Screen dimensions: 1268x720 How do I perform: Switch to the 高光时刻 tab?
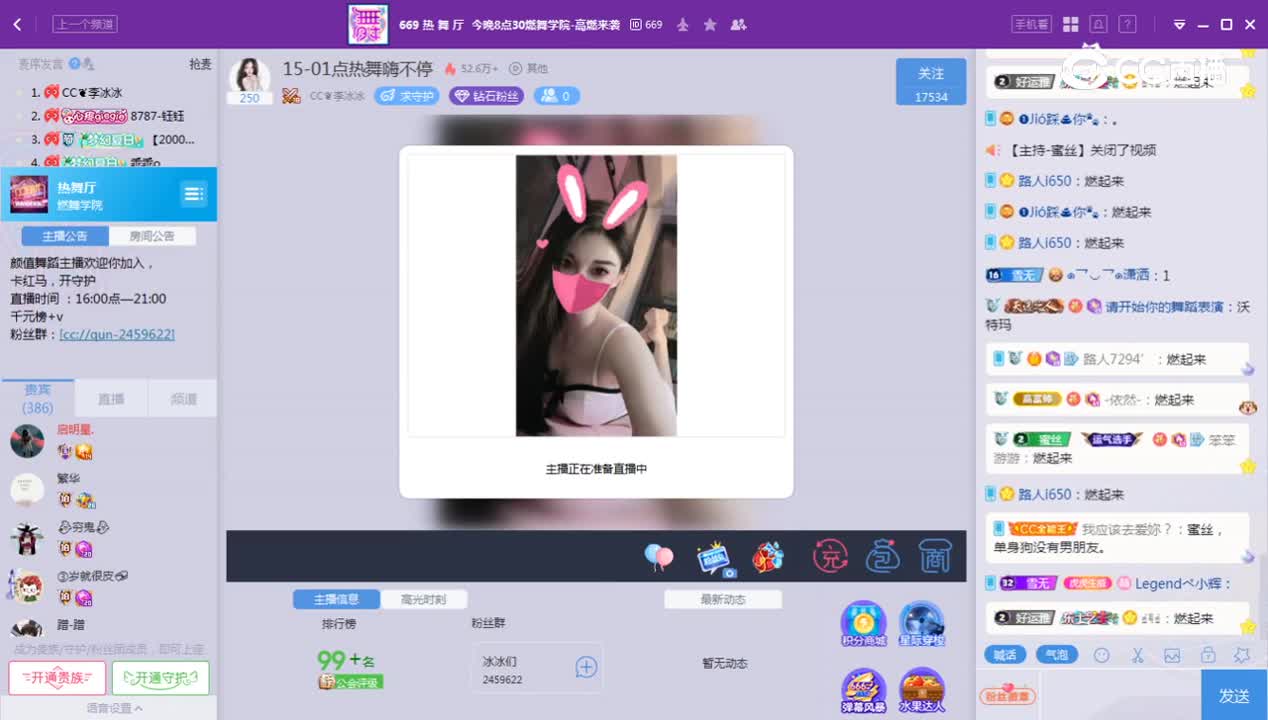pos(423,599)
